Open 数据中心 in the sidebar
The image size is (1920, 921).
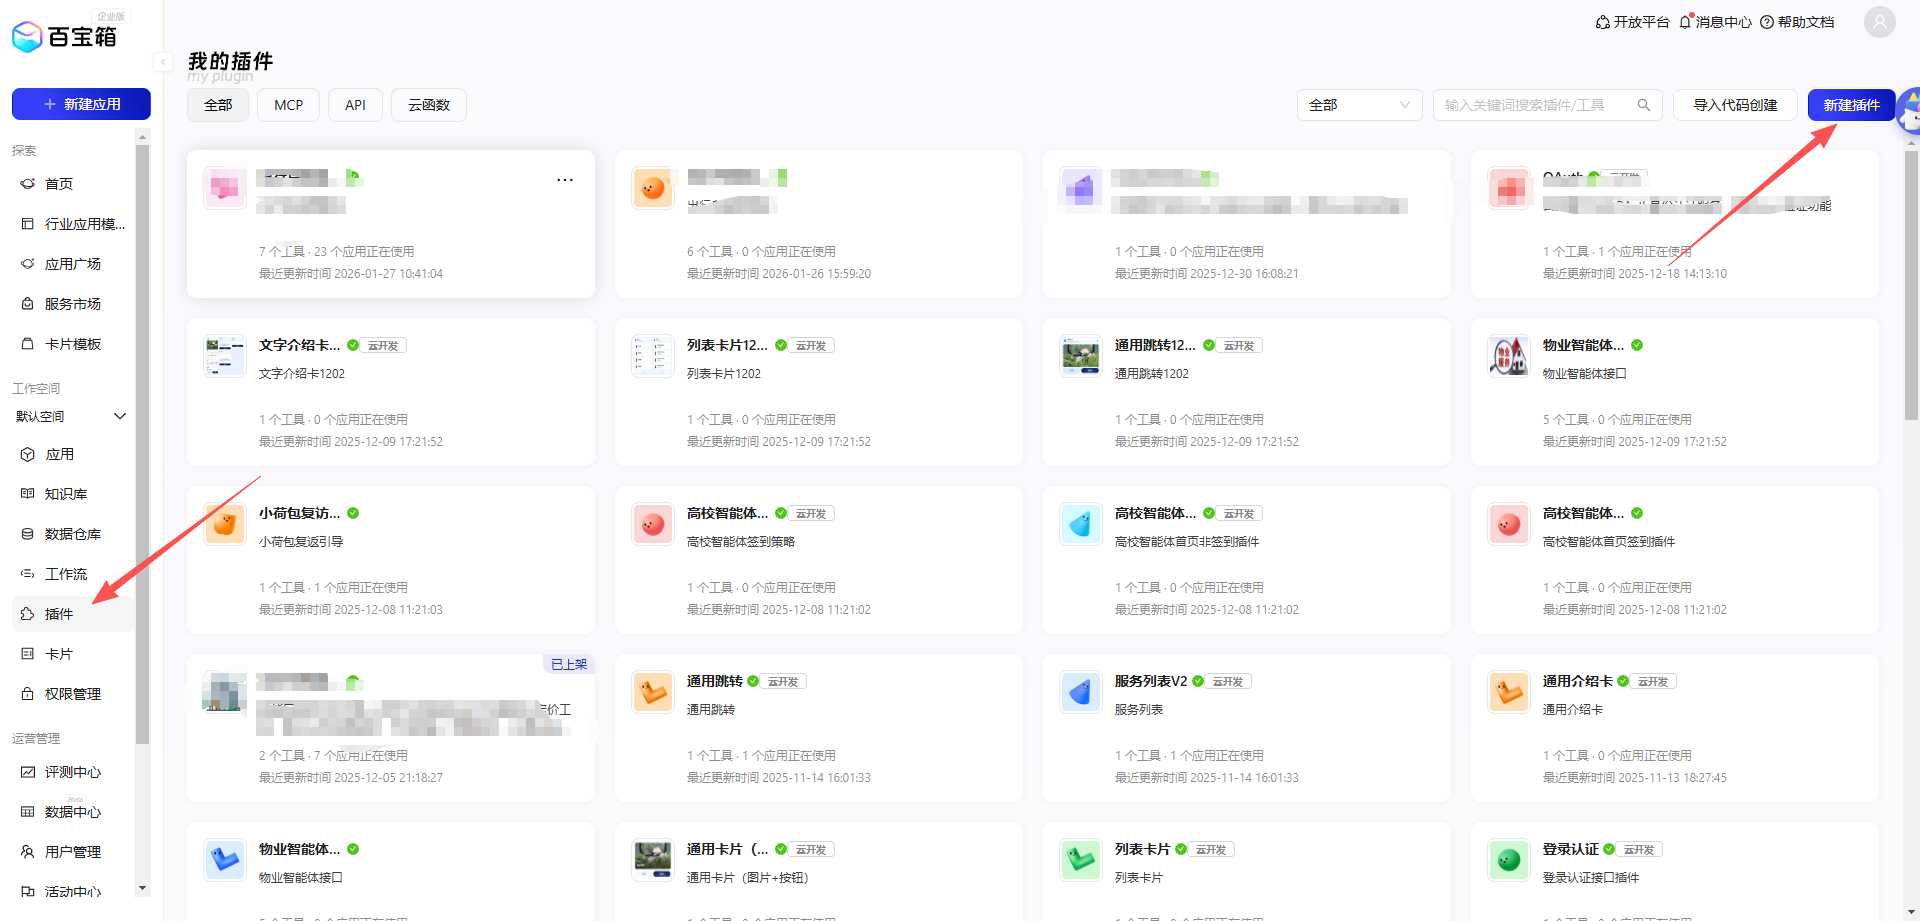coord(73,812)
